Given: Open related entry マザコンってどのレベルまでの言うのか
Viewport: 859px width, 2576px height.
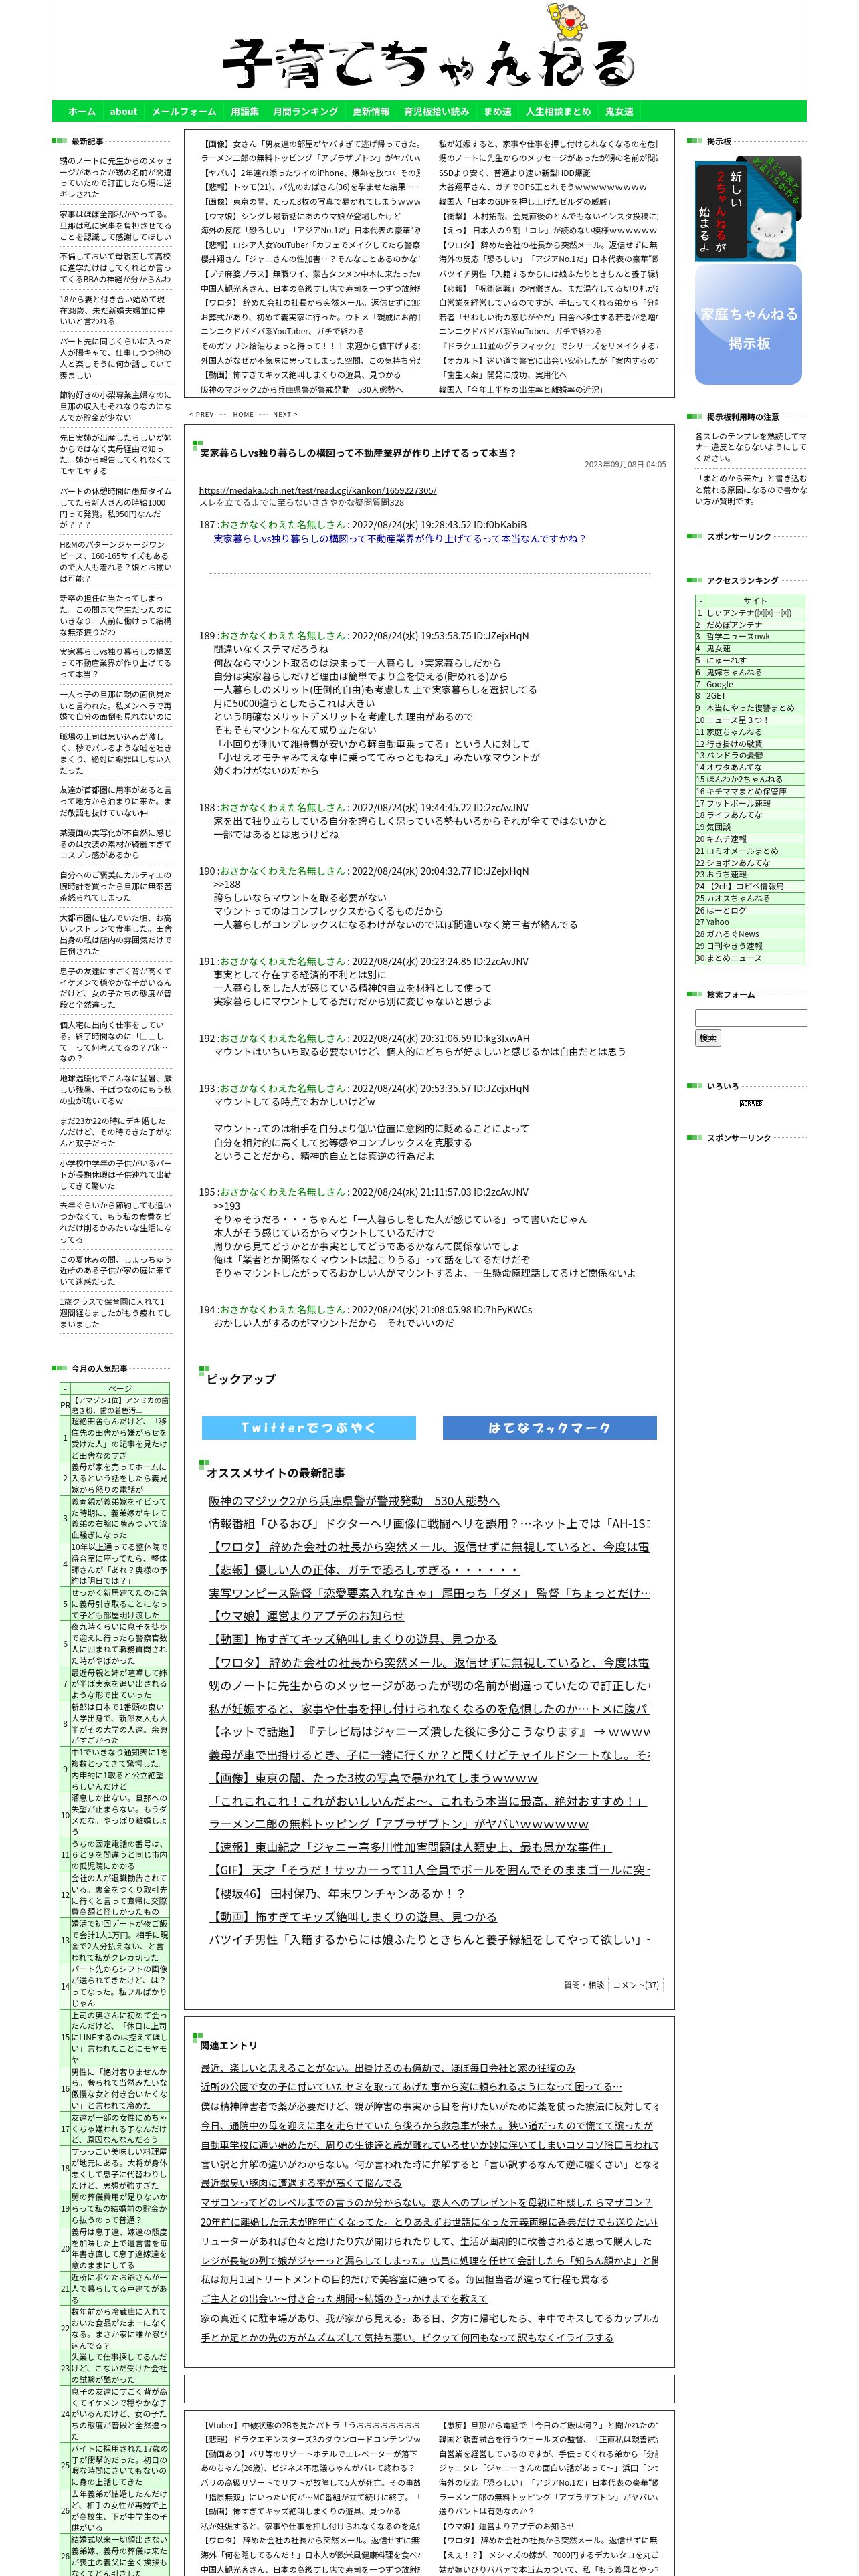Looking at the screenshot, I should click(426, 2202).
